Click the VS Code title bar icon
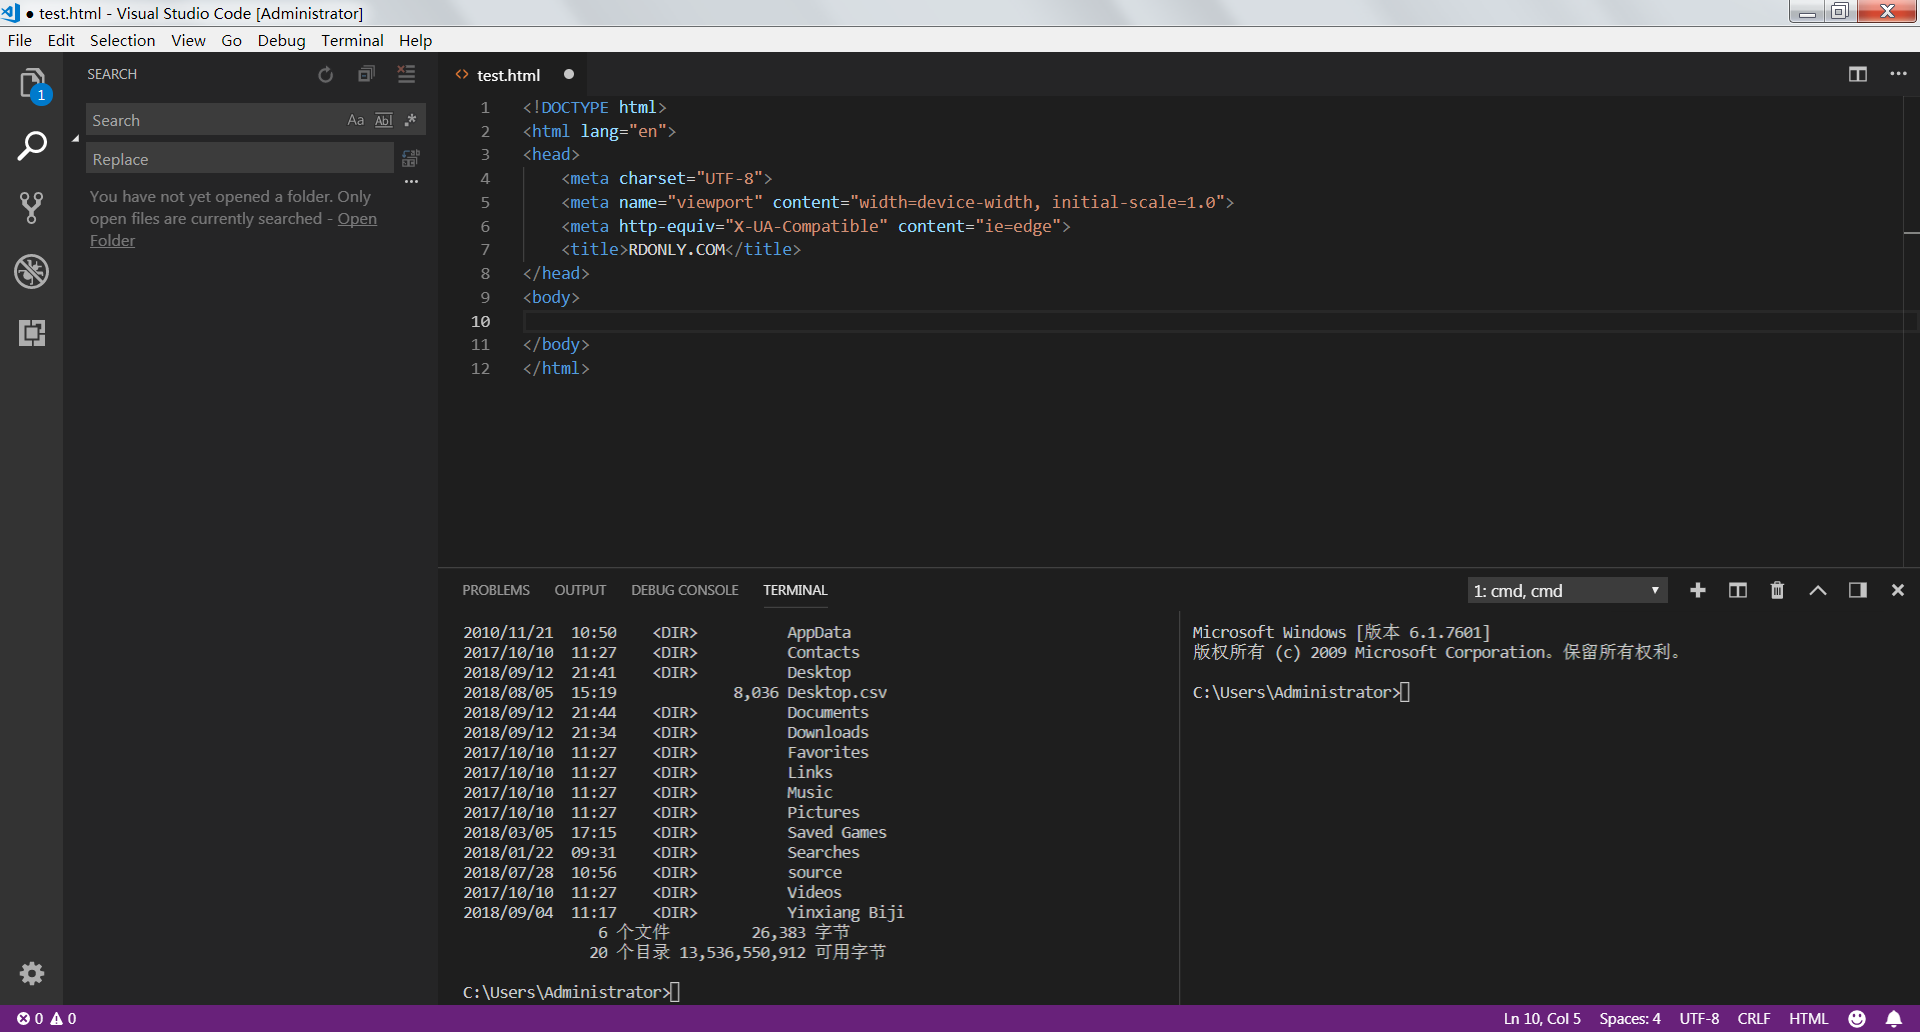This screenshot has width=1920, height=1032. click(10, 13)
